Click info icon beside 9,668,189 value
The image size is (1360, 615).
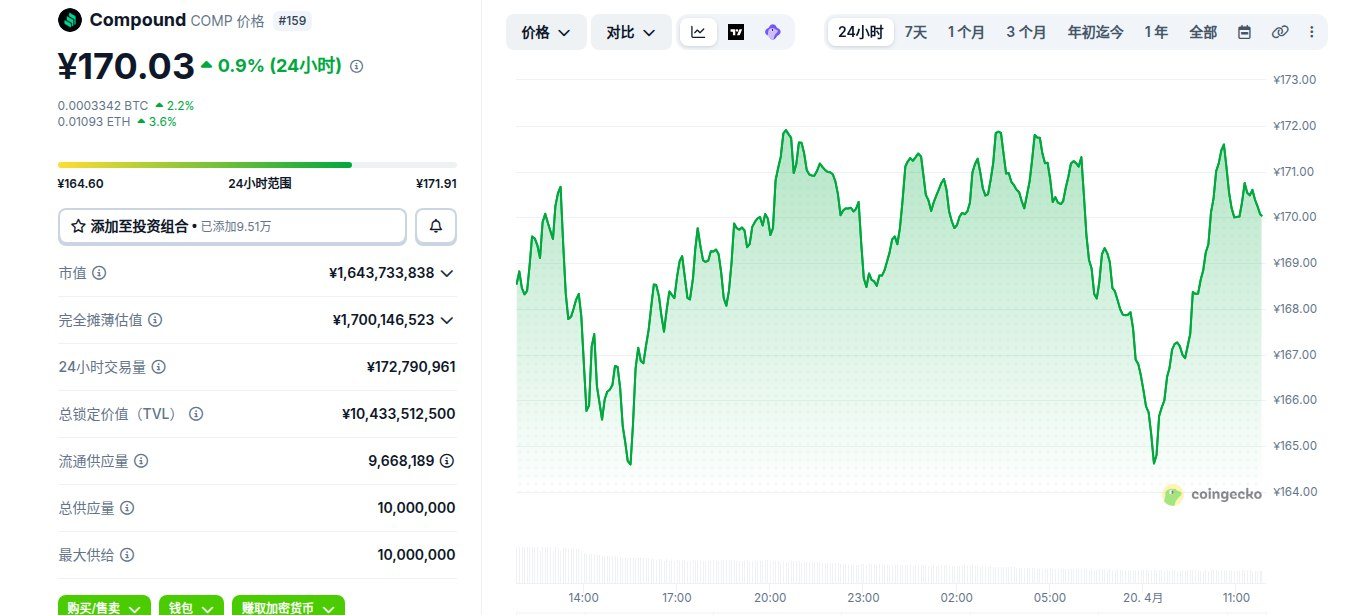tap(447, 461)
